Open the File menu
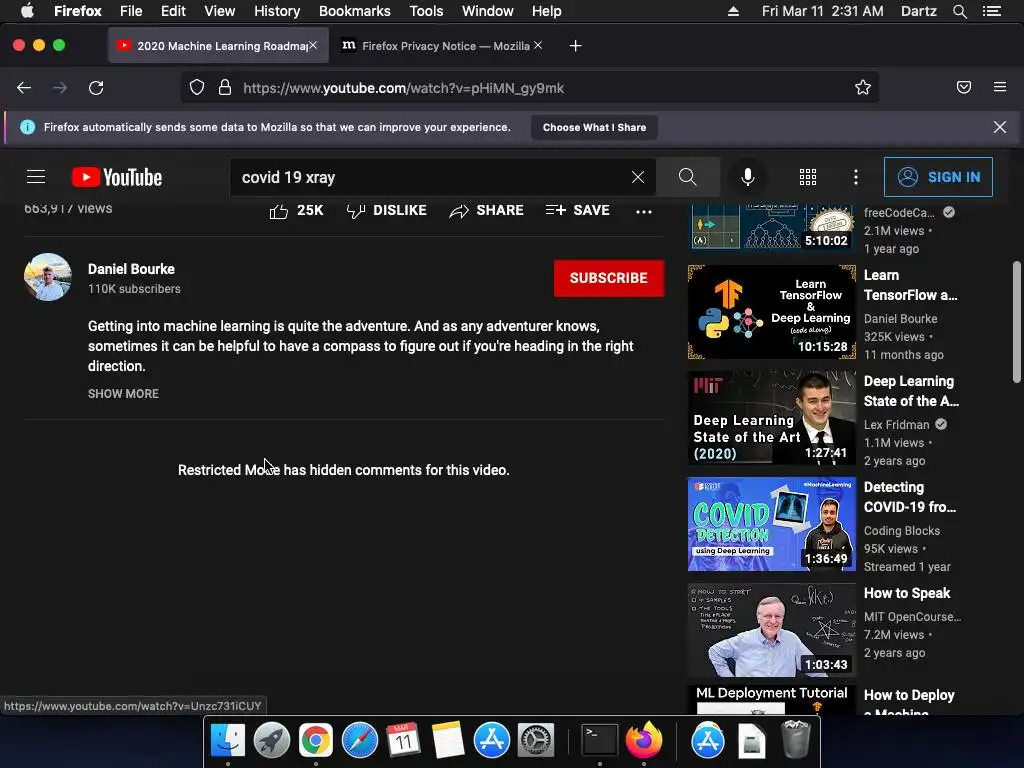This screenshot has width=1024, height=768. coord(131,11)
